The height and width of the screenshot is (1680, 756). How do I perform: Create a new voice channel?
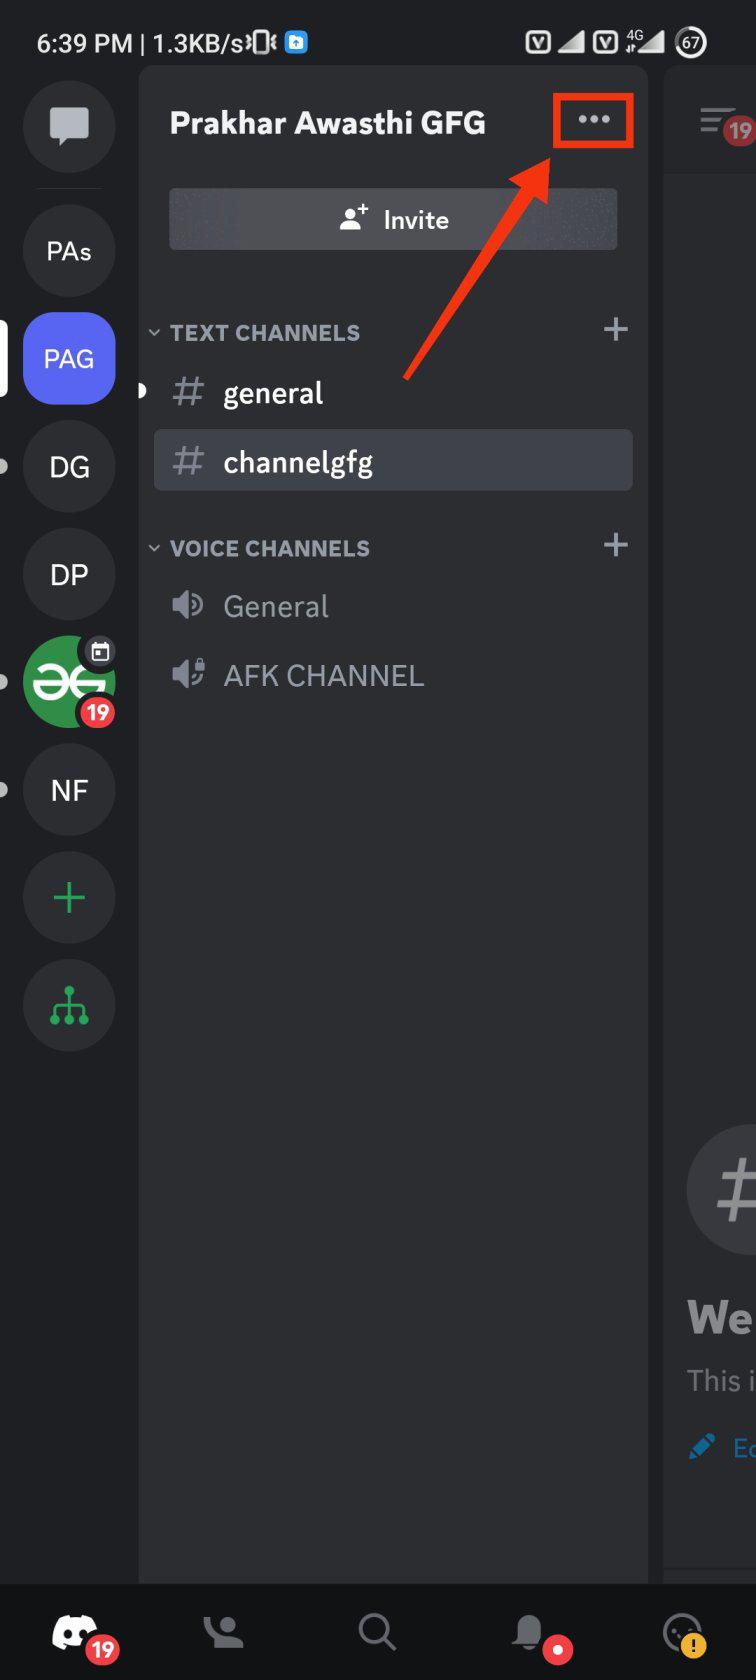tap(616, 545)
